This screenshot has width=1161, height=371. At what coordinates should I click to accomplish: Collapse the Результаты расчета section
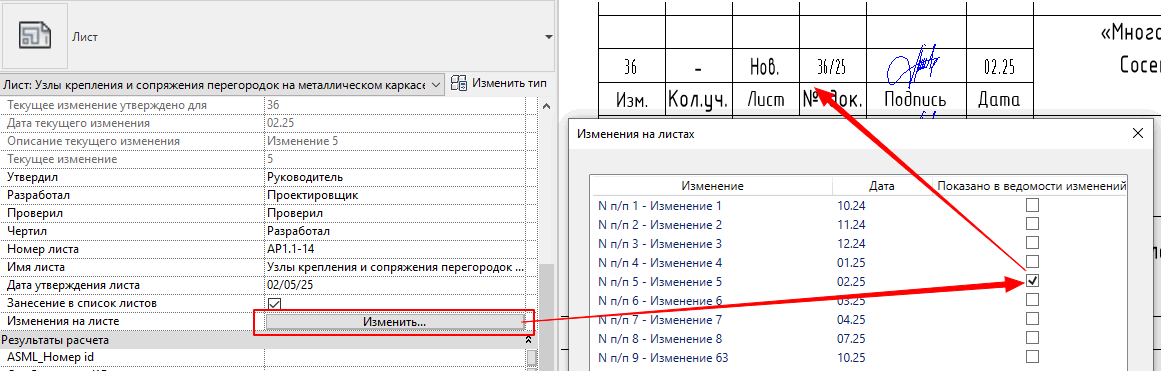529,340
